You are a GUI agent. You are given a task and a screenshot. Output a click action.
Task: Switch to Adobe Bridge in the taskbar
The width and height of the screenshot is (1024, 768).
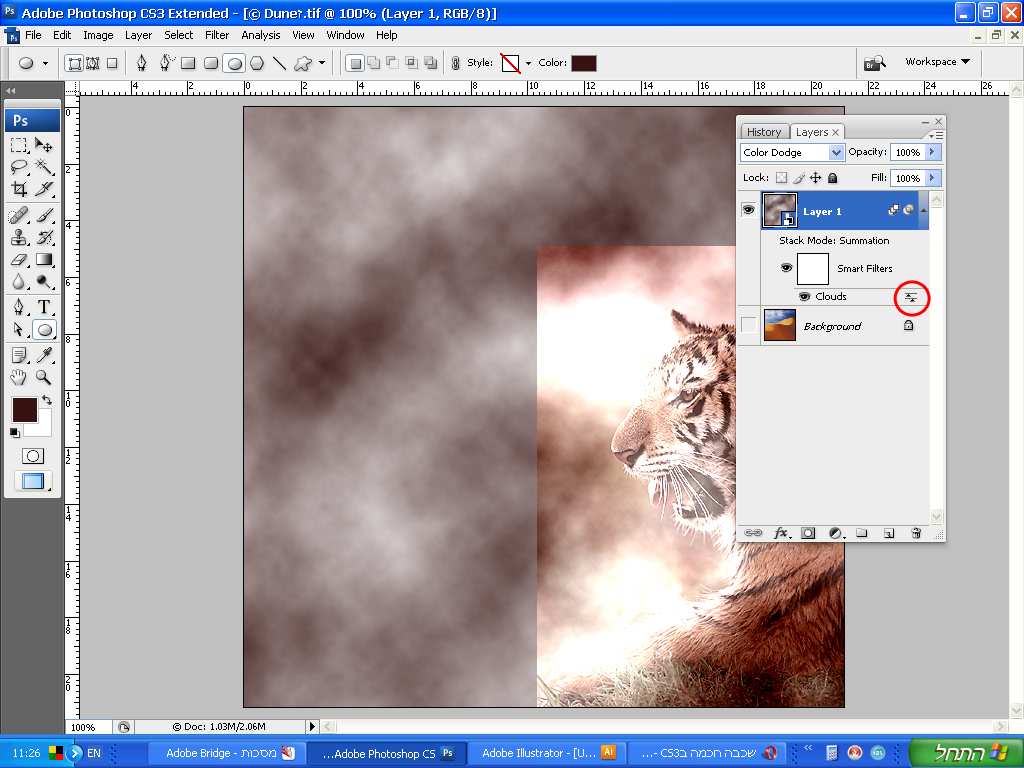[229, 753]
